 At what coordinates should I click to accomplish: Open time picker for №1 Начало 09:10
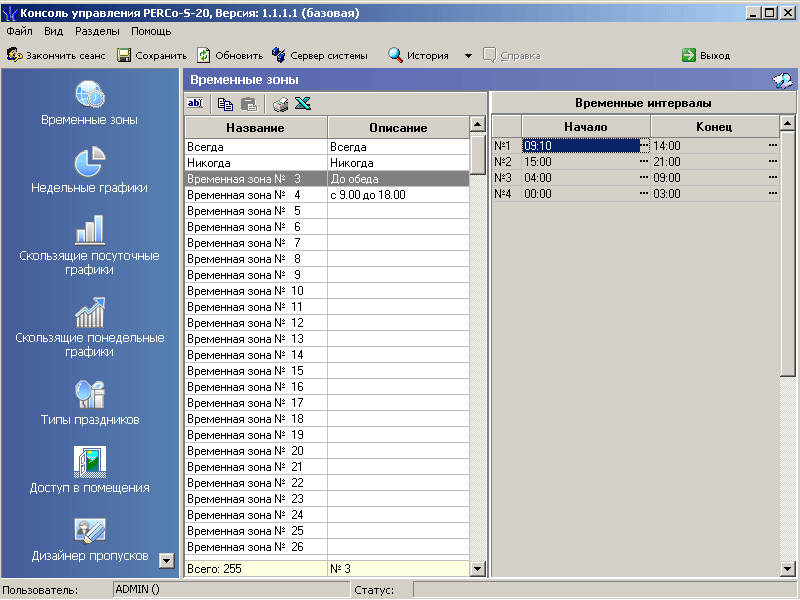(644, 146)
